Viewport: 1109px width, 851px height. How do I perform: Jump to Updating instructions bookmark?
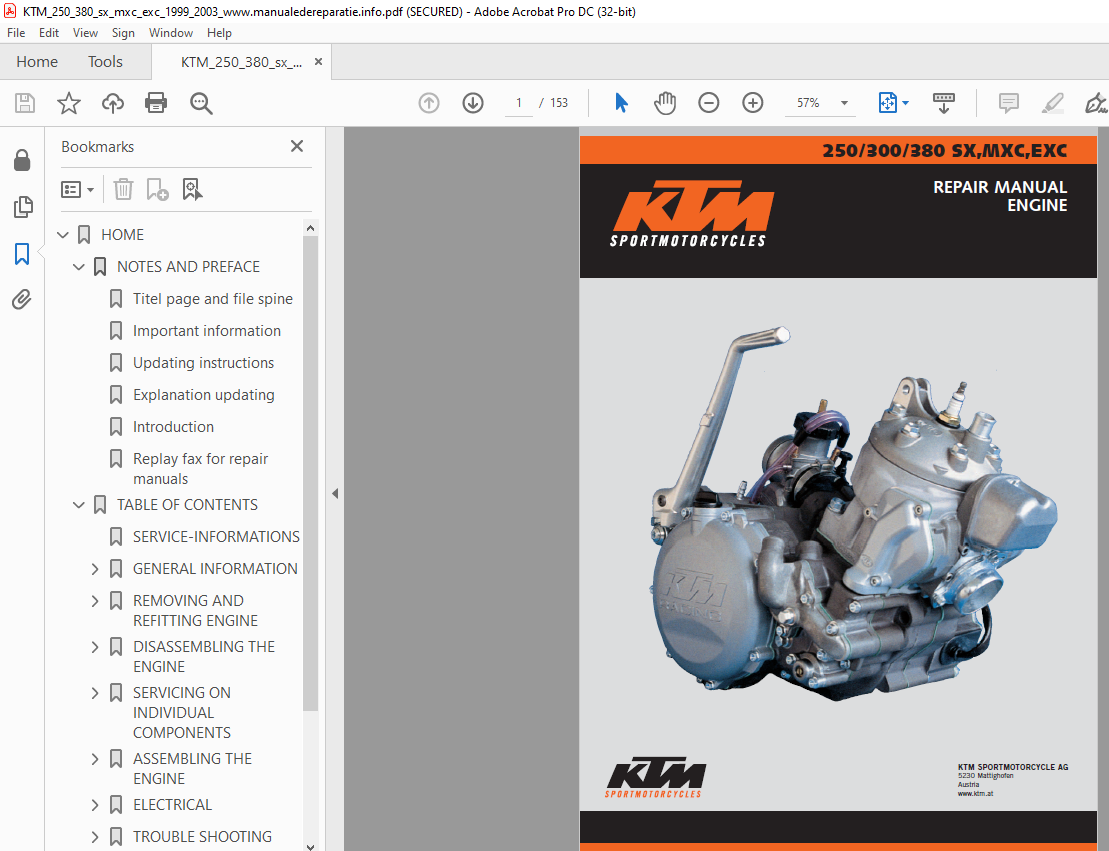[203, 363]
